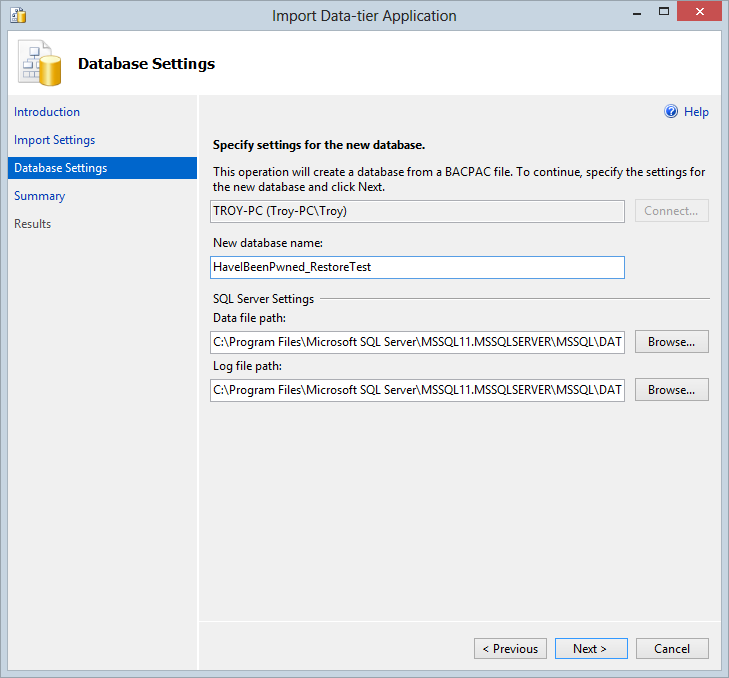Open the Import Settings step
The height and width of the screenshot is (678, 729).
click(55, 140)
